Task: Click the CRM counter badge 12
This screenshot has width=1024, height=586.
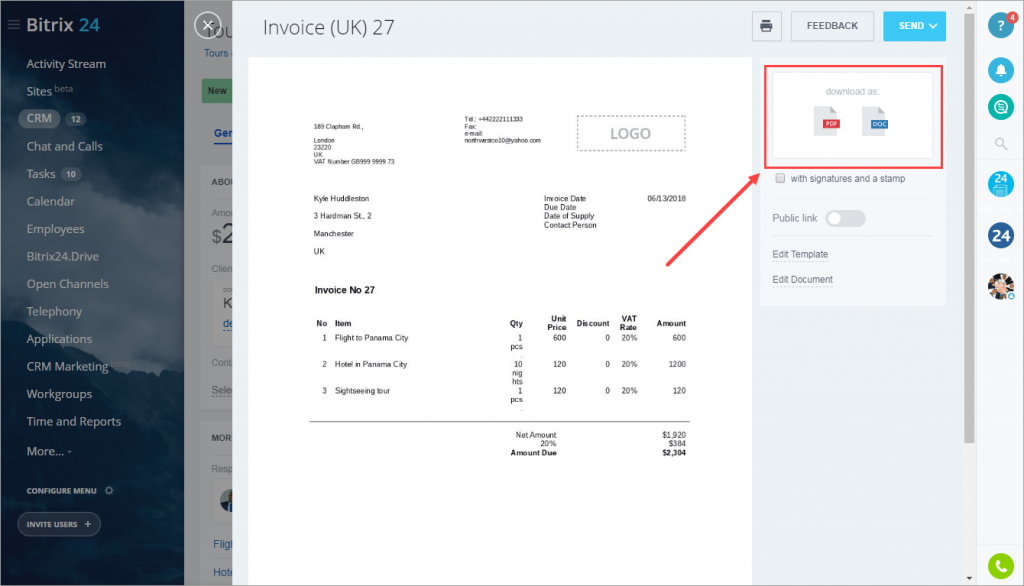Action: (76, 119)
